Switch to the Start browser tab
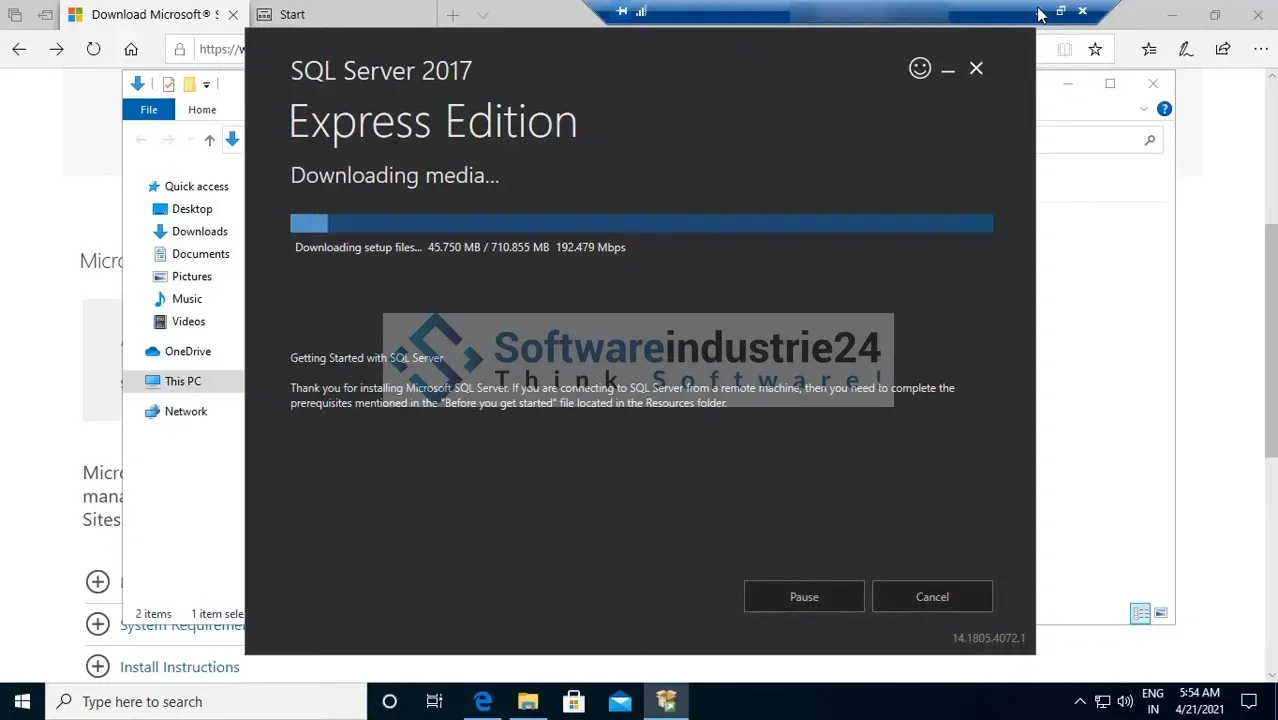 [342, 14]
